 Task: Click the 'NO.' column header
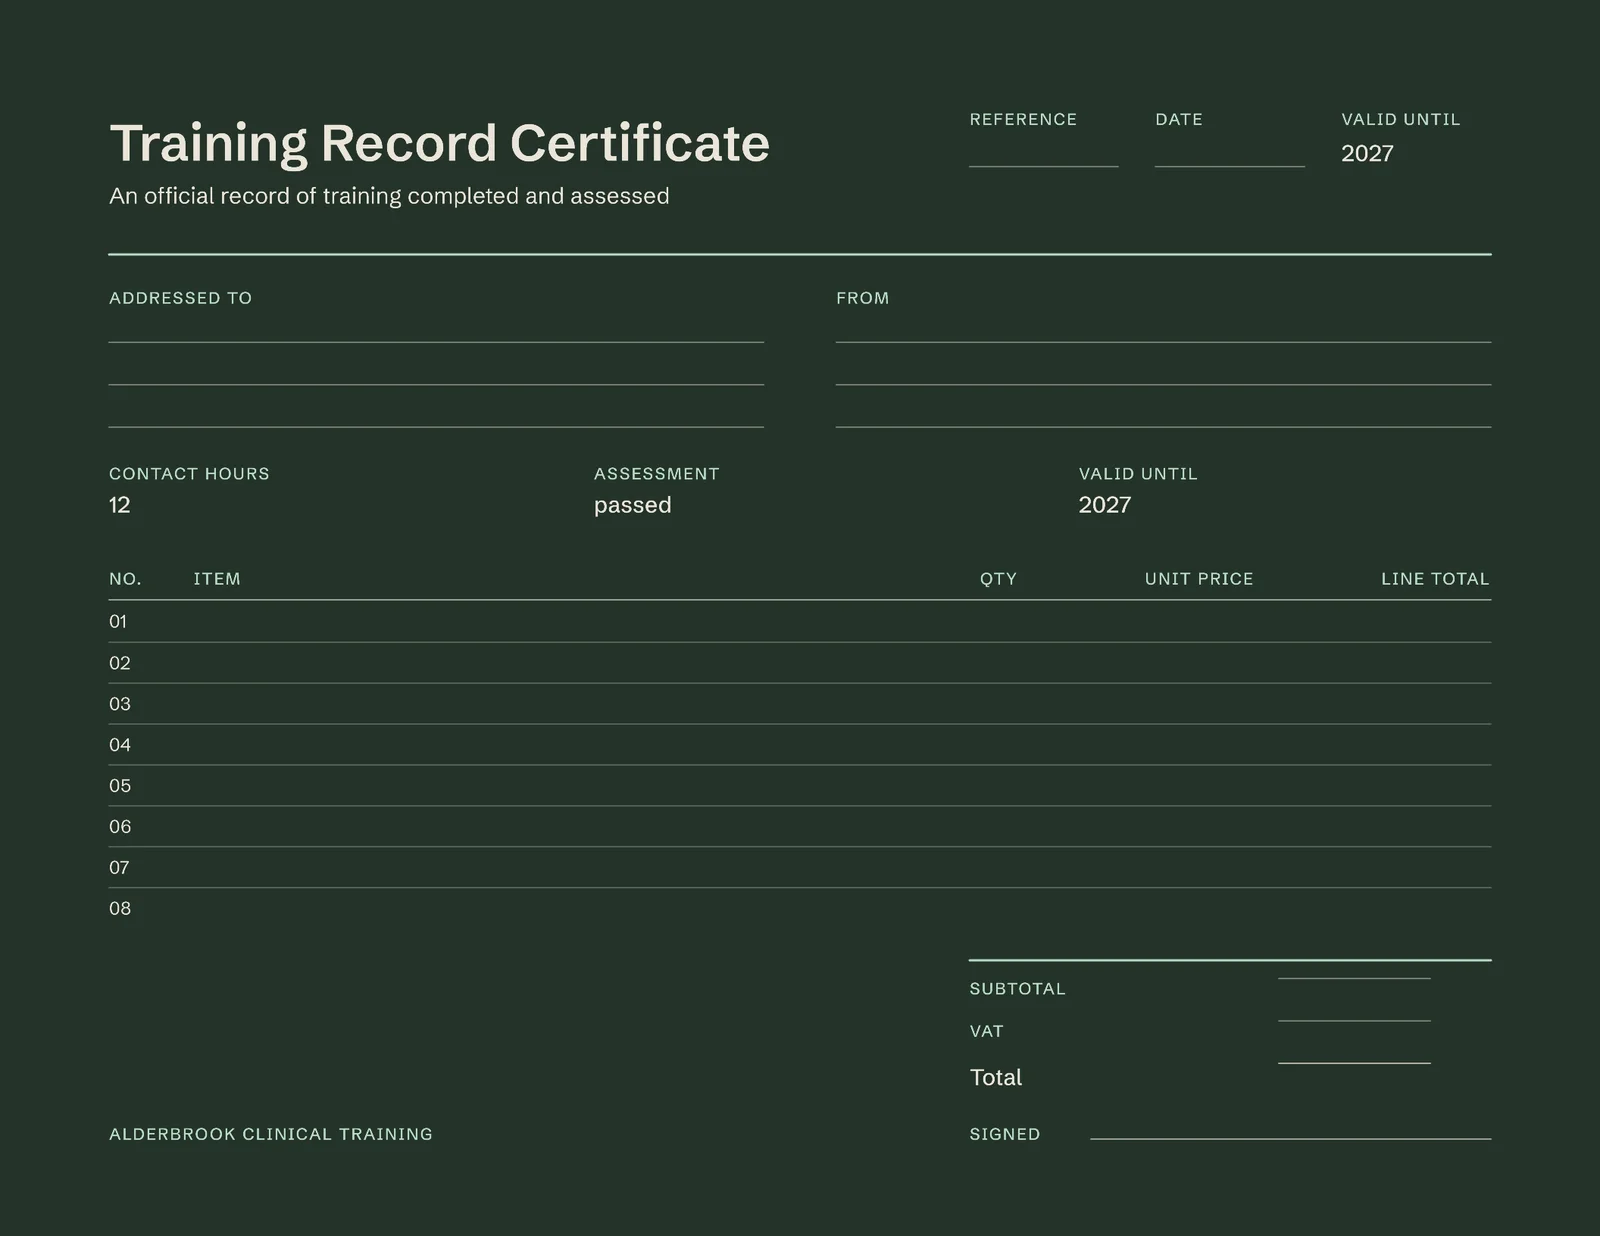pos(125,579)
